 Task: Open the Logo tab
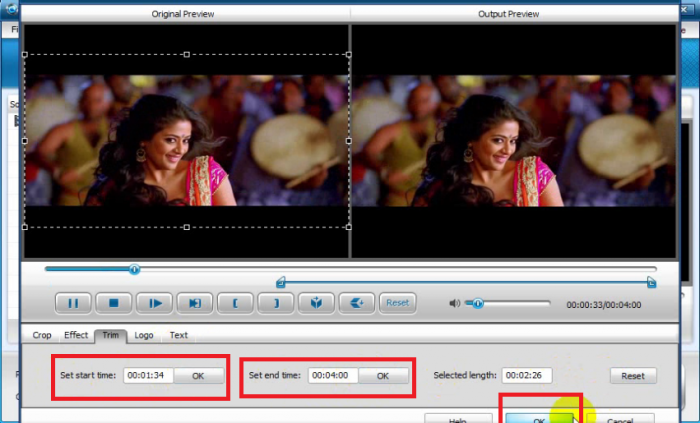tap(144, 335)
